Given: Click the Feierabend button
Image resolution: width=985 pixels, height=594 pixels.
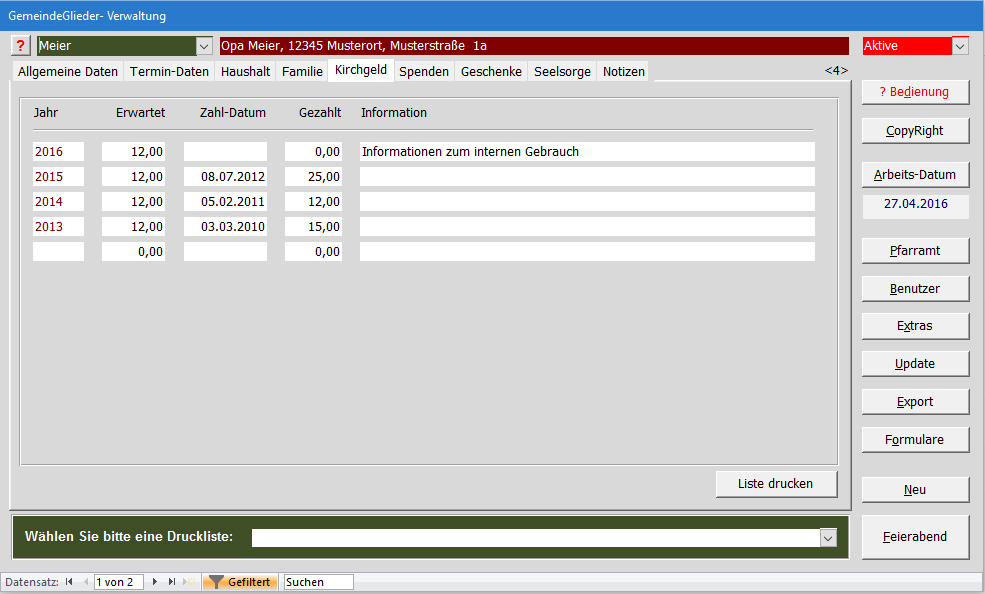Looking at the screenshot, I should pos(915,537).
